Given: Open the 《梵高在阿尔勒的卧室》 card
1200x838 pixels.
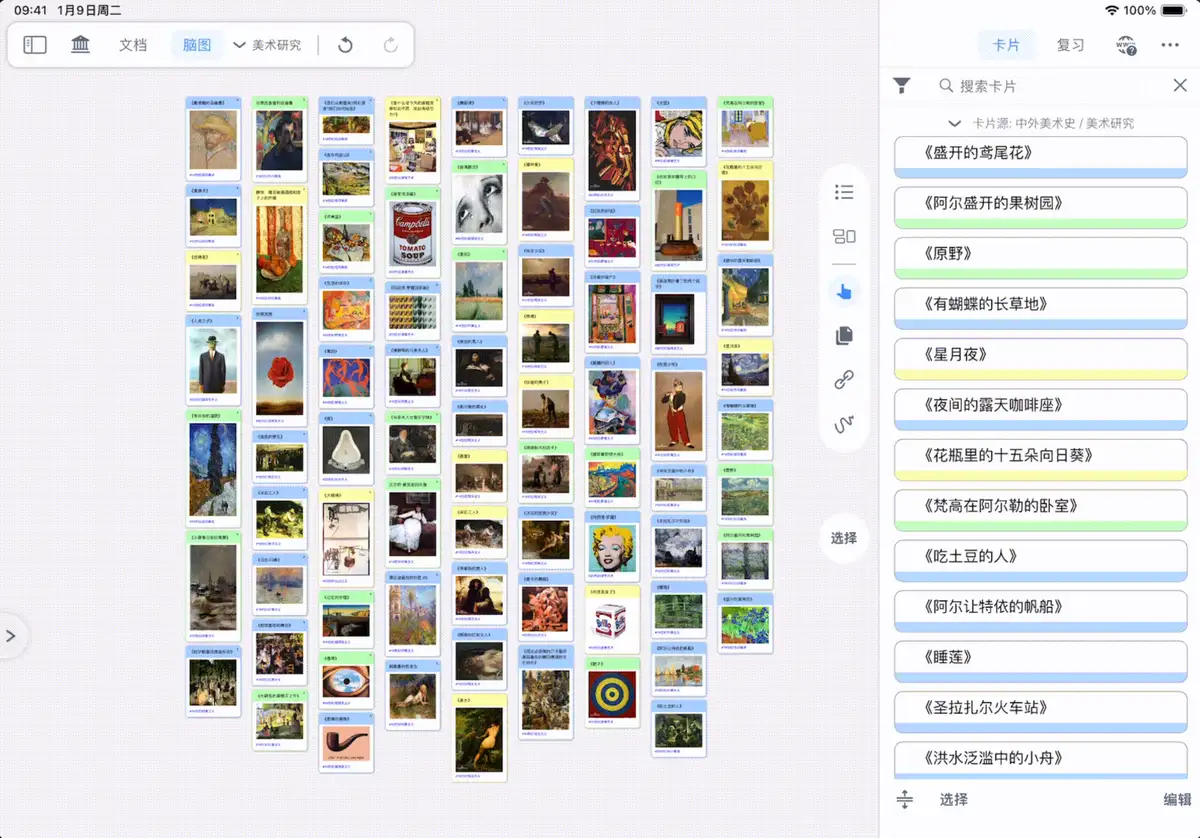Looking at the screenshot, I should pos(1041,510).
